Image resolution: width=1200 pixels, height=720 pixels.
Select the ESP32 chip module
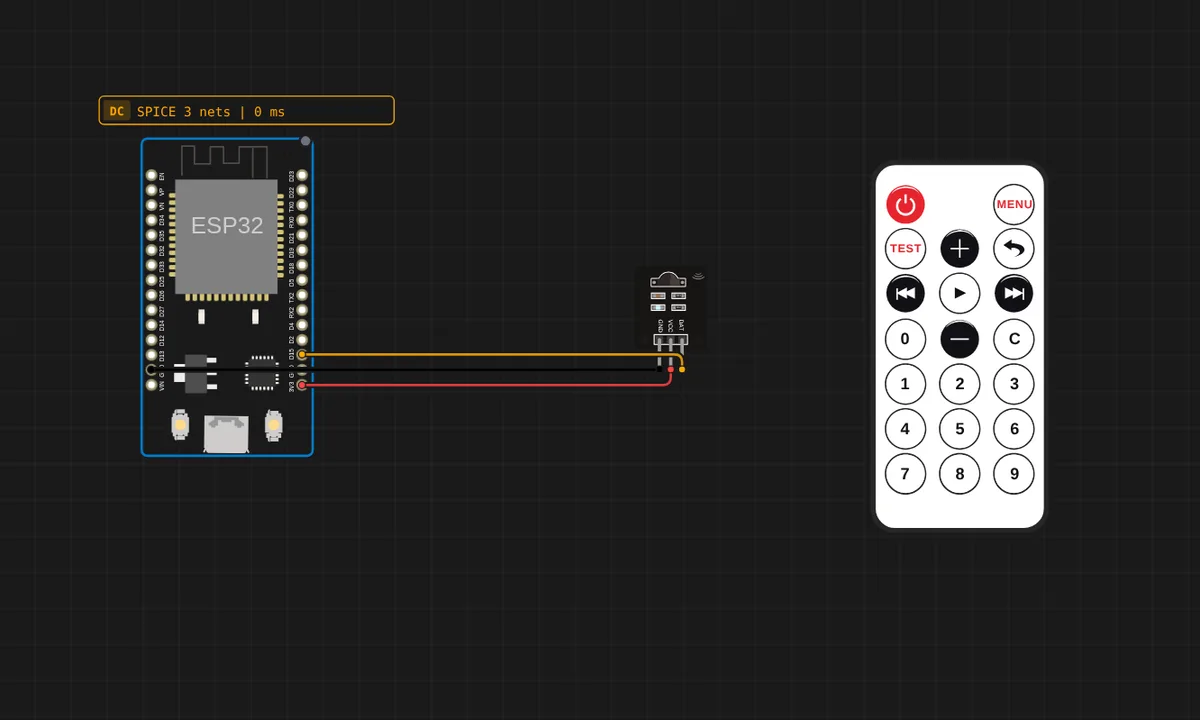tap(227, 237)
